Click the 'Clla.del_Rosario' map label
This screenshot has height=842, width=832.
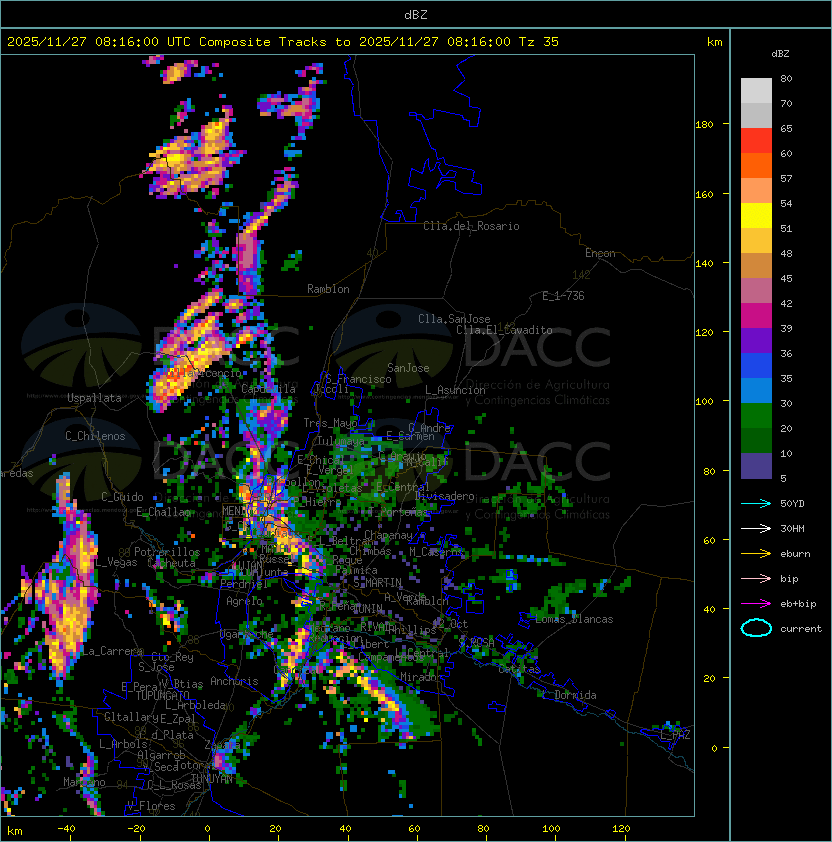[x=471, y=226]
